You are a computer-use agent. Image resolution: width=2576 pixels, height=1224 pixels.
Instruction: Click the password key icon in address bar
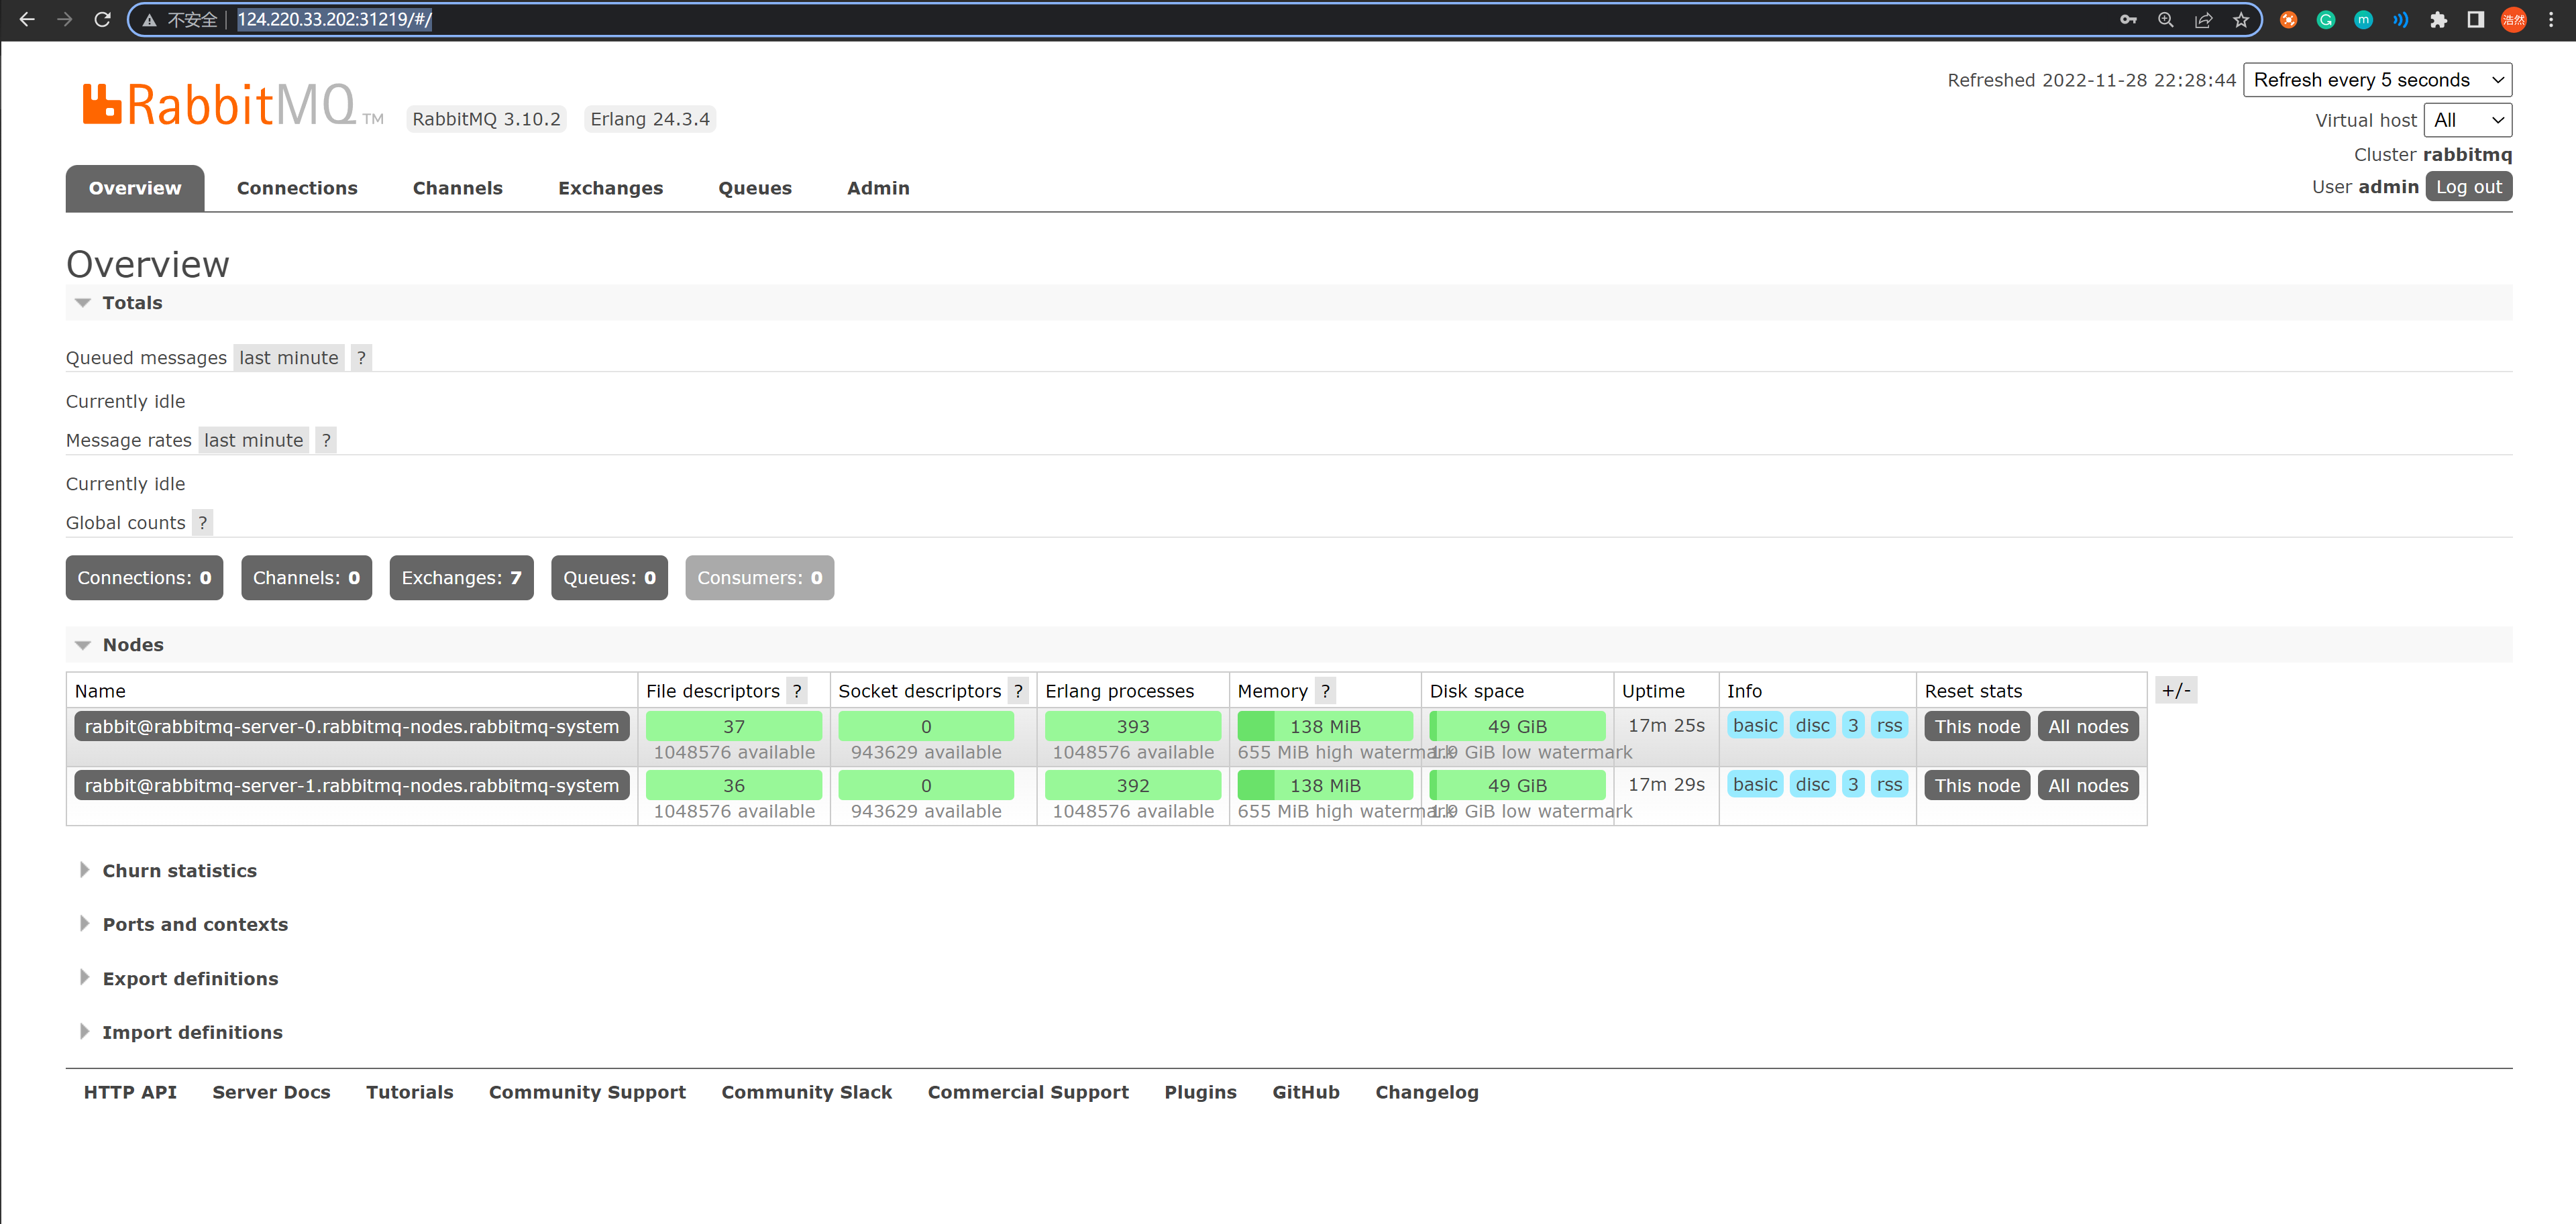pyautogui.click(x=2128, y=19)
